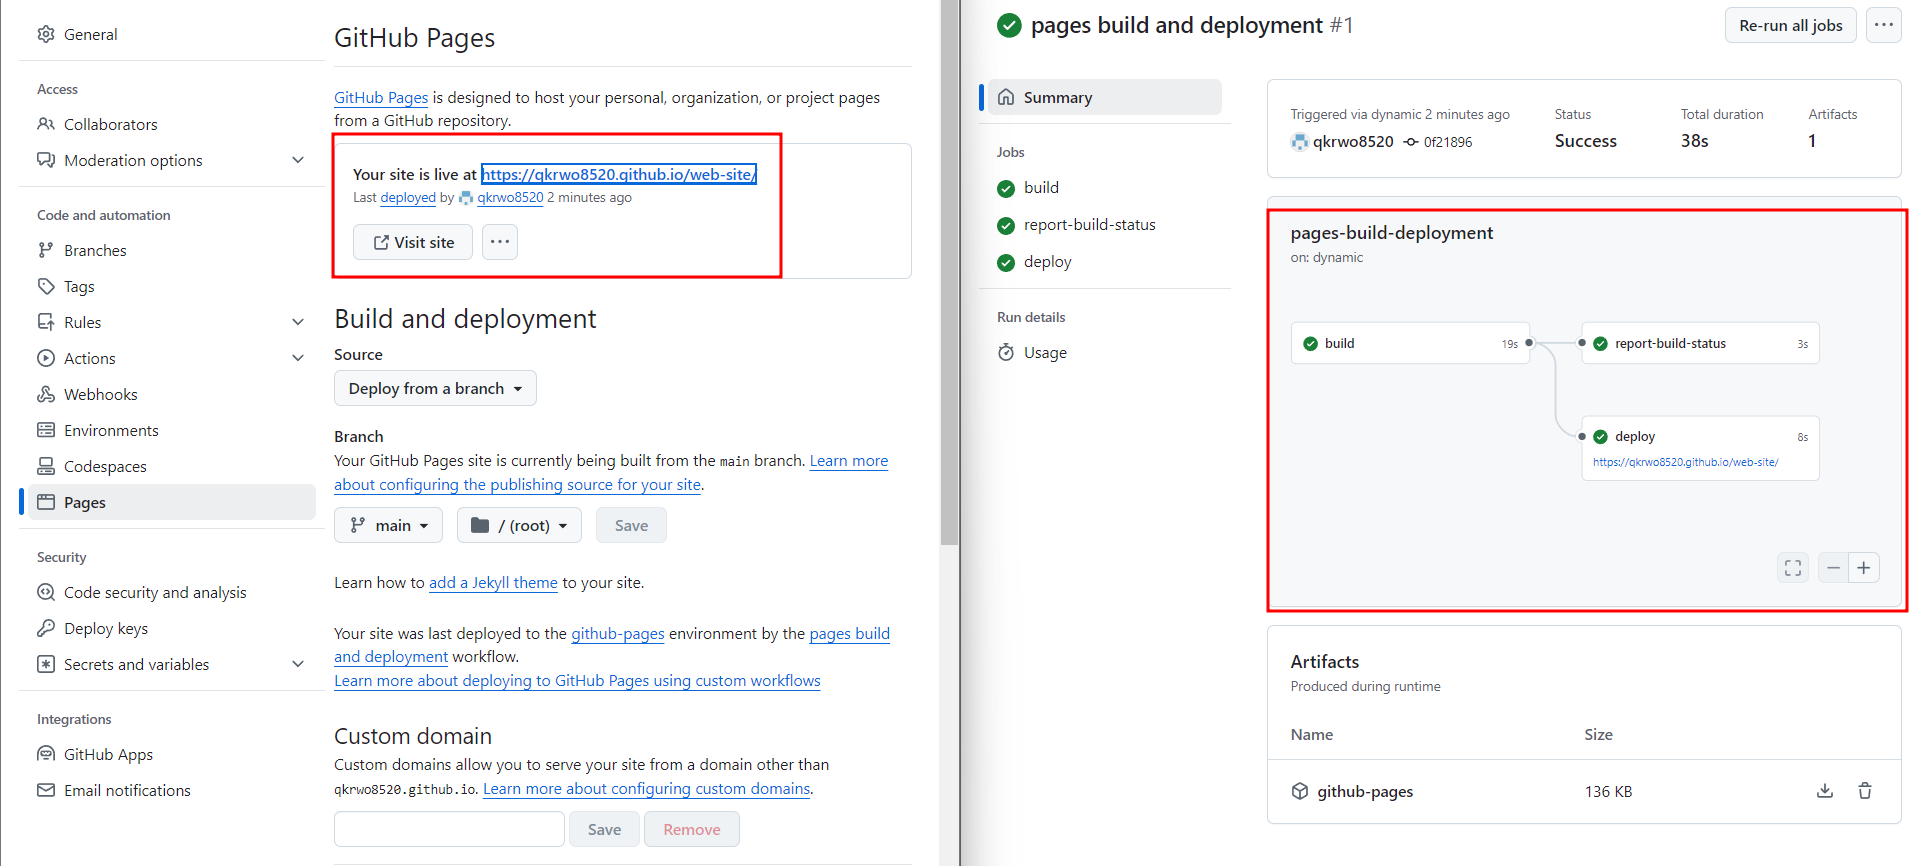Viewport: 1910px width, 866px height.
Task: Expand the Actions section chevron
Action: tap(297, 358)
